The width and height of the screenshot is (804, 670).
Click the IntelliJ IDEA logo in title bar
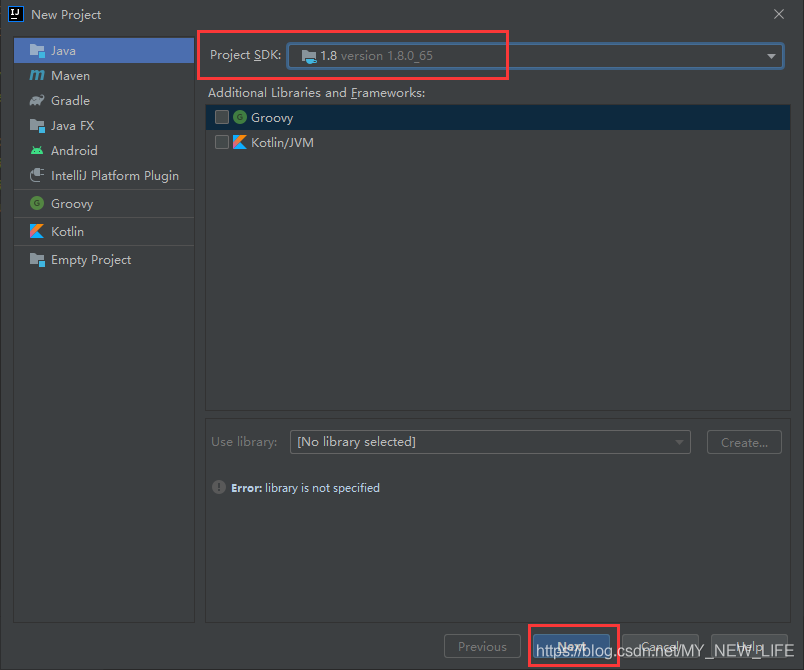(x=16, y=14)
